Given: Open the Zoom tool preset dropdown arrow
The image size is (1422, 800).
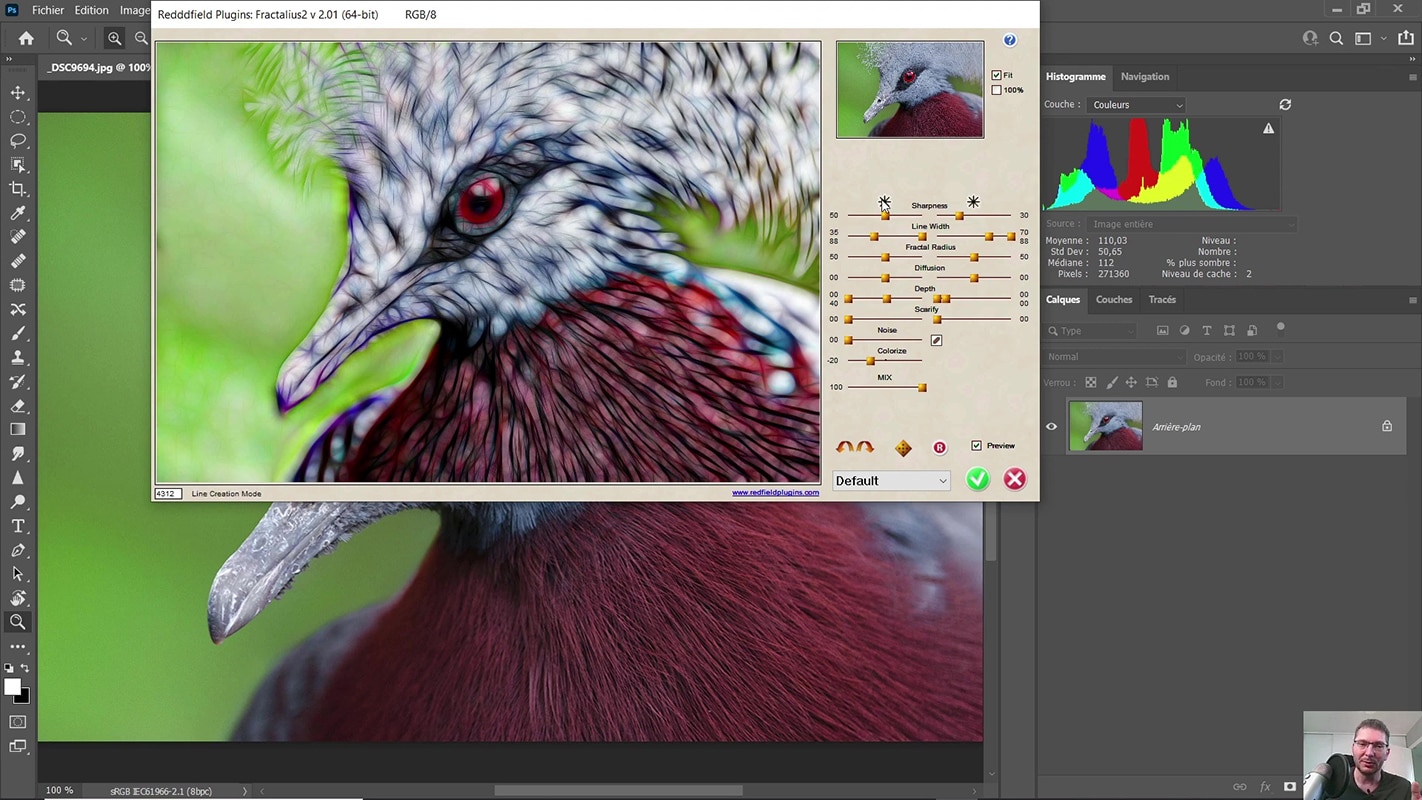Looking at the screenshot, I should [x=83, y=38].
